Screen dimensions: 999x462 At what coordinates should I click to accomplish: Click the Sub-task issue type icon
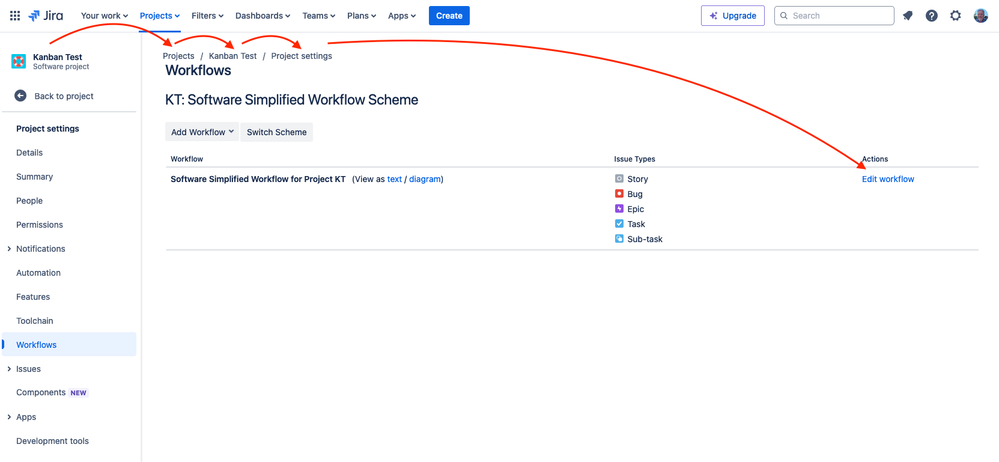click(619, 239)
